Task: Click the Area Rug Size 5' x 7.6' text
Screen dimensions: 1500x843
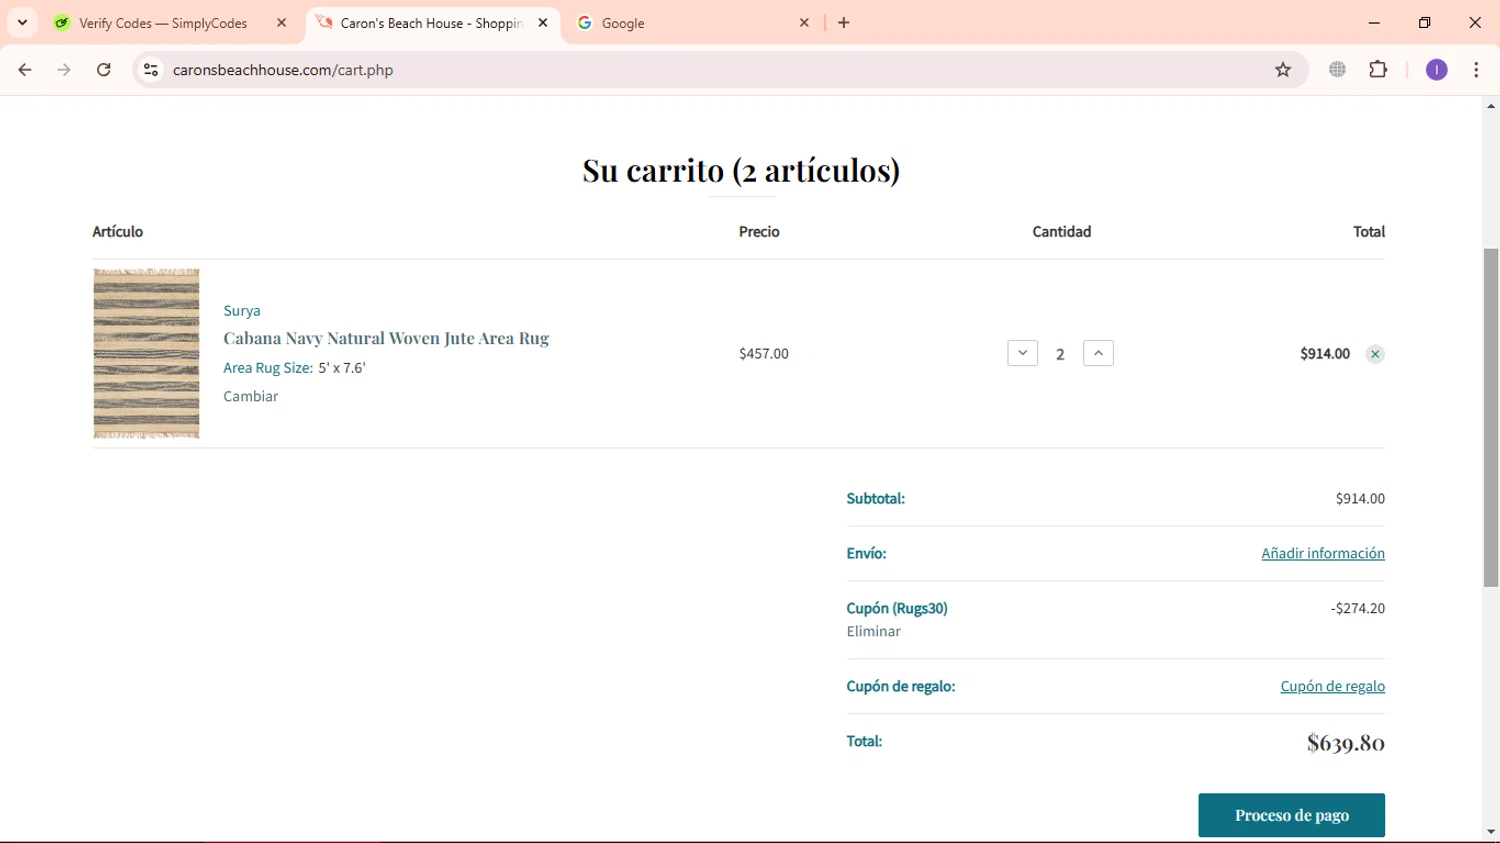Action: (x=295, y=368)
